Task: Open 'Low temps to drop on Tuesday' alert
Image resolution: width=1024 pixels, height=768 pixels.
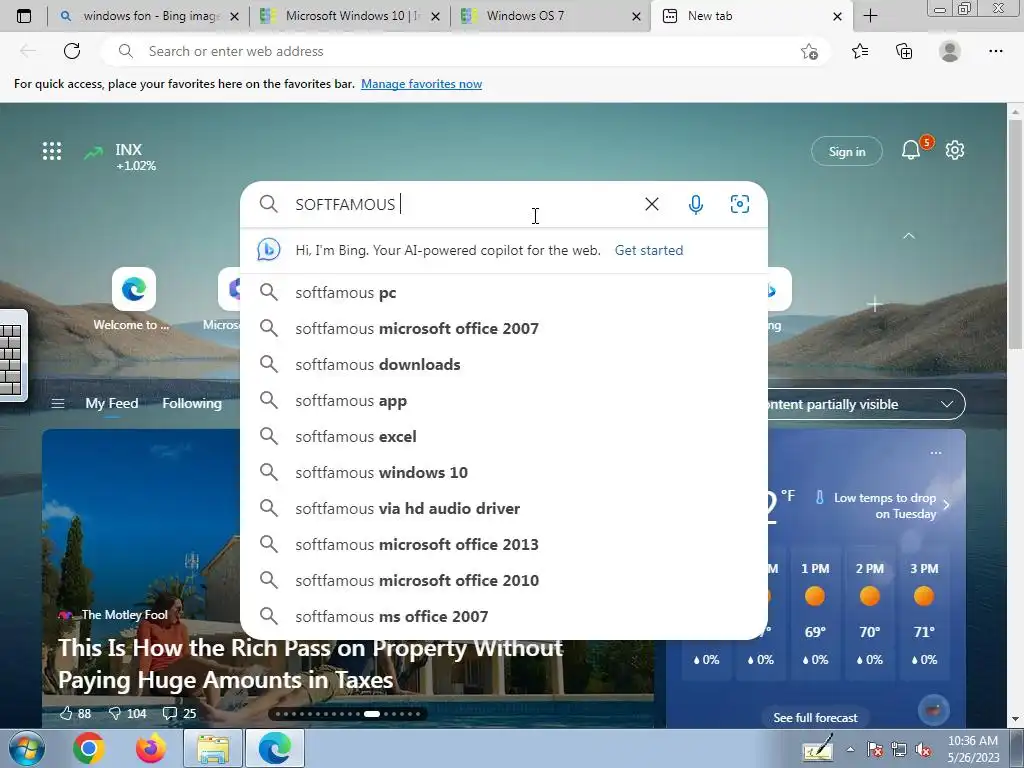Action: 882,505
